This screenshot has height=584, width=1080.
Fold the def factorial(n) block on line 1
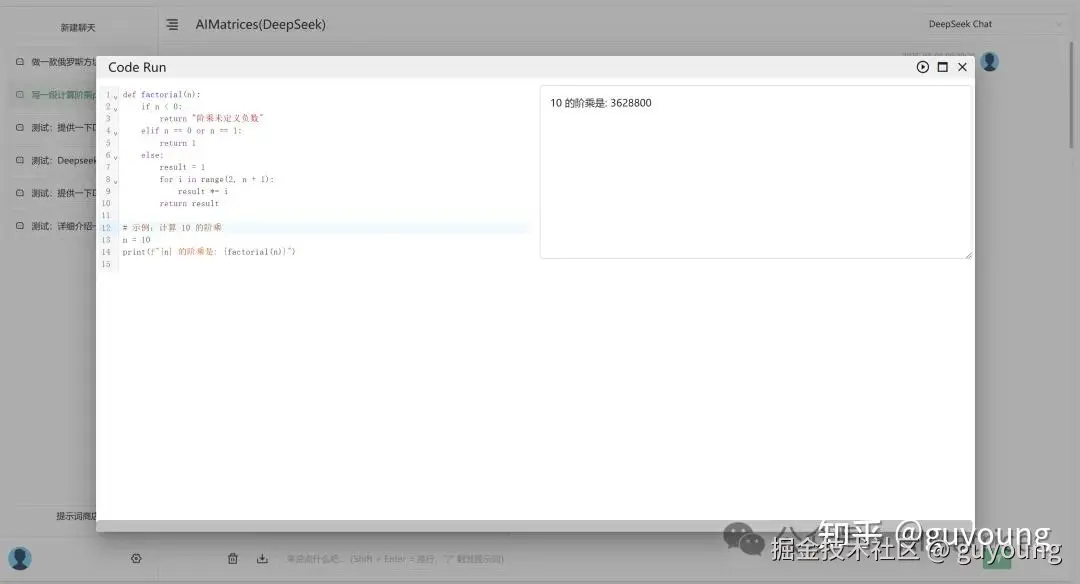[116, 96]
